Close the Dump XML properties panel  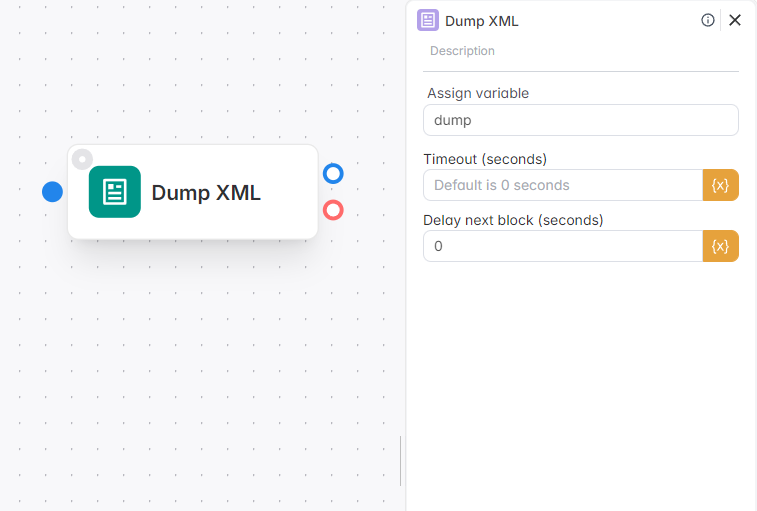(x=735, y=20)
